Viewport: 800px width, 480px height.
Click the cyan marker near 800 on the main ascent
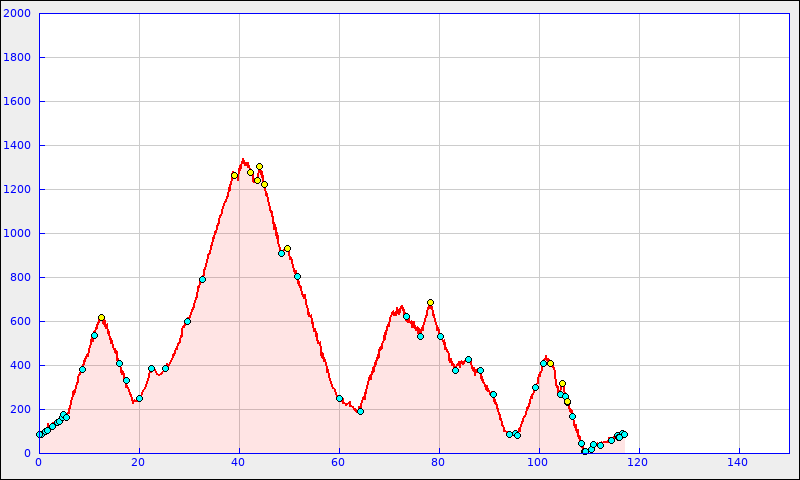pos(202,279)
